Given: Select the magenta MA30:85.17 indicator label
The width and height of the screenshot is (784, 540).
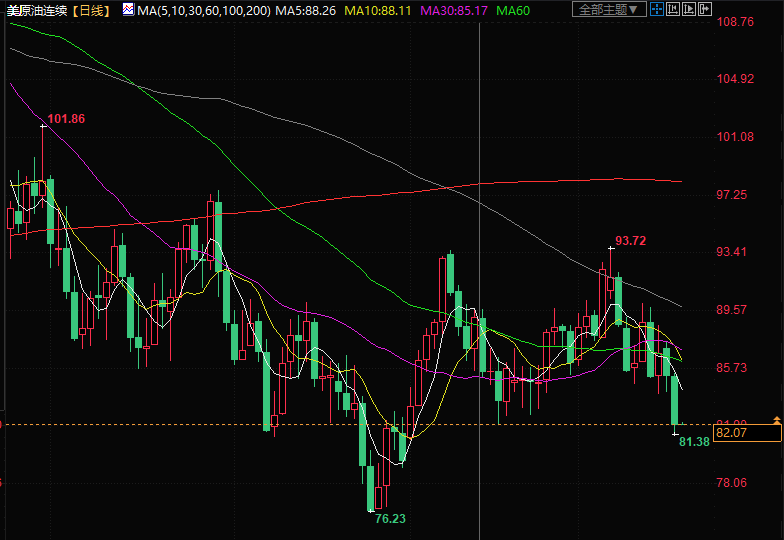Looking at the screenshot, I should tap(455, 10).
